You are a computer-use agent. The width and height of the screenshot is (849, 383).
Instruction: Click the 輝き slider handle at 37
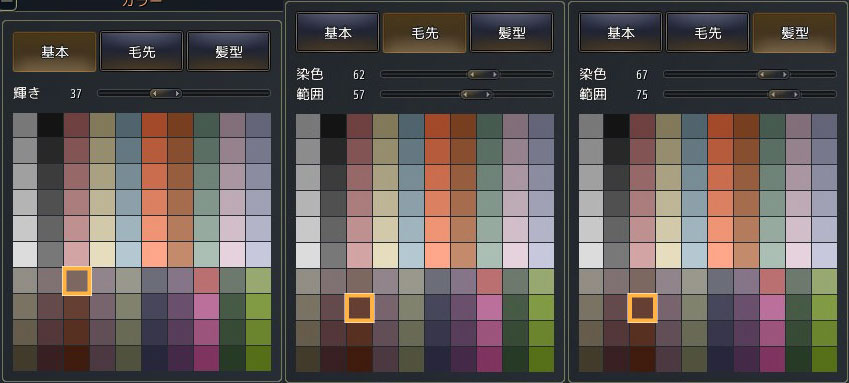pos(166,94)
